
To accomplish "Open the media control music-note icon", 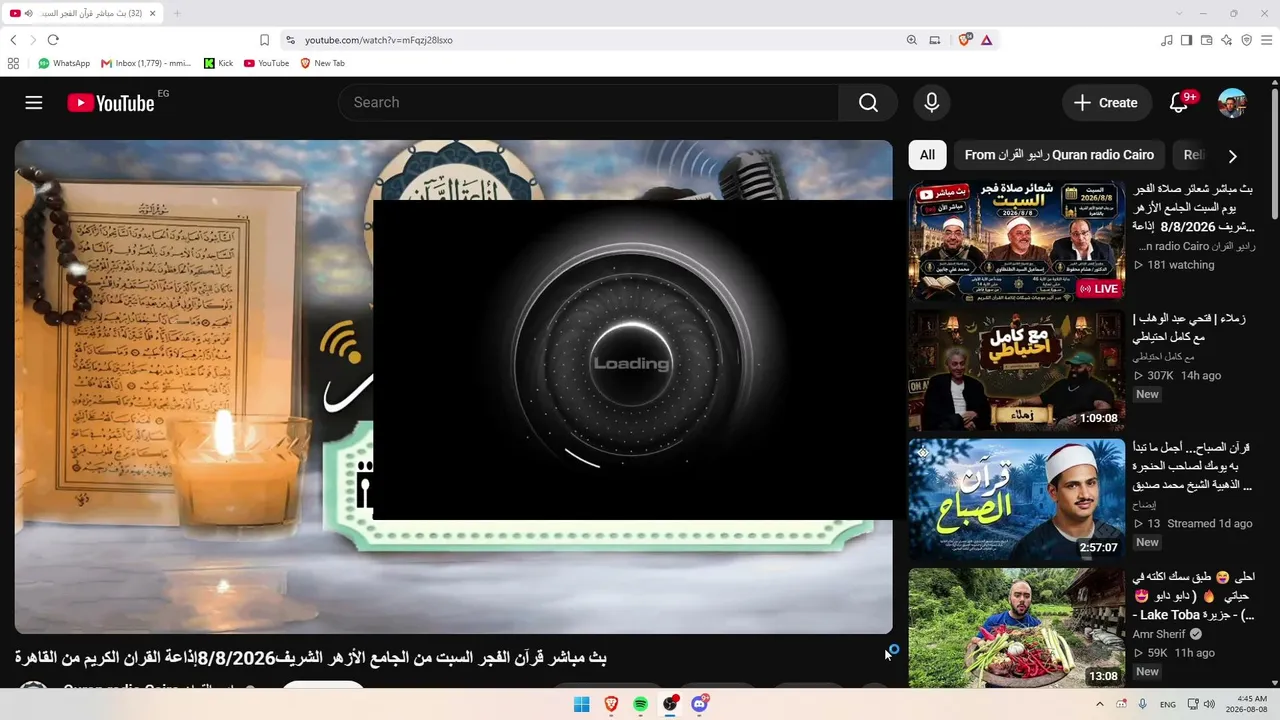I will 1166,40.
